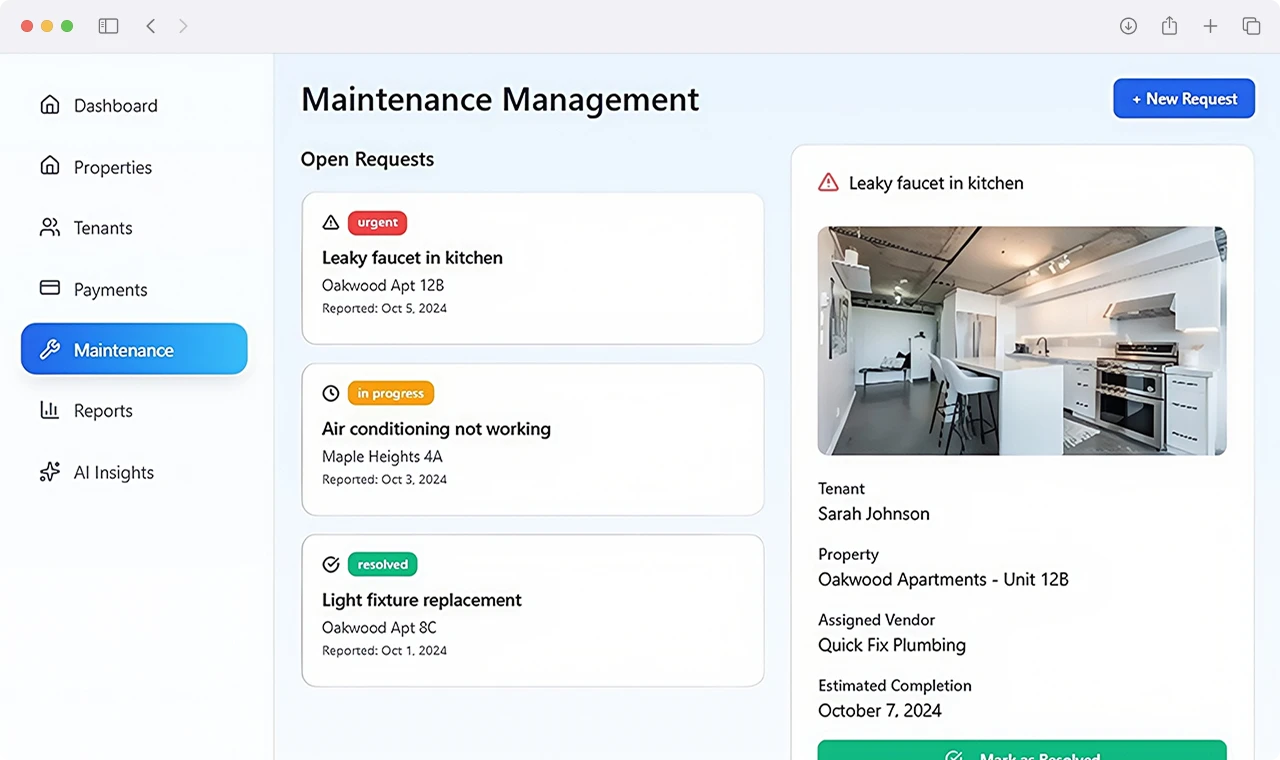This screenshot has width=1280, height=760.
Task: Click the check circle on Light fixture card
Action: click(x=331, y=564)
